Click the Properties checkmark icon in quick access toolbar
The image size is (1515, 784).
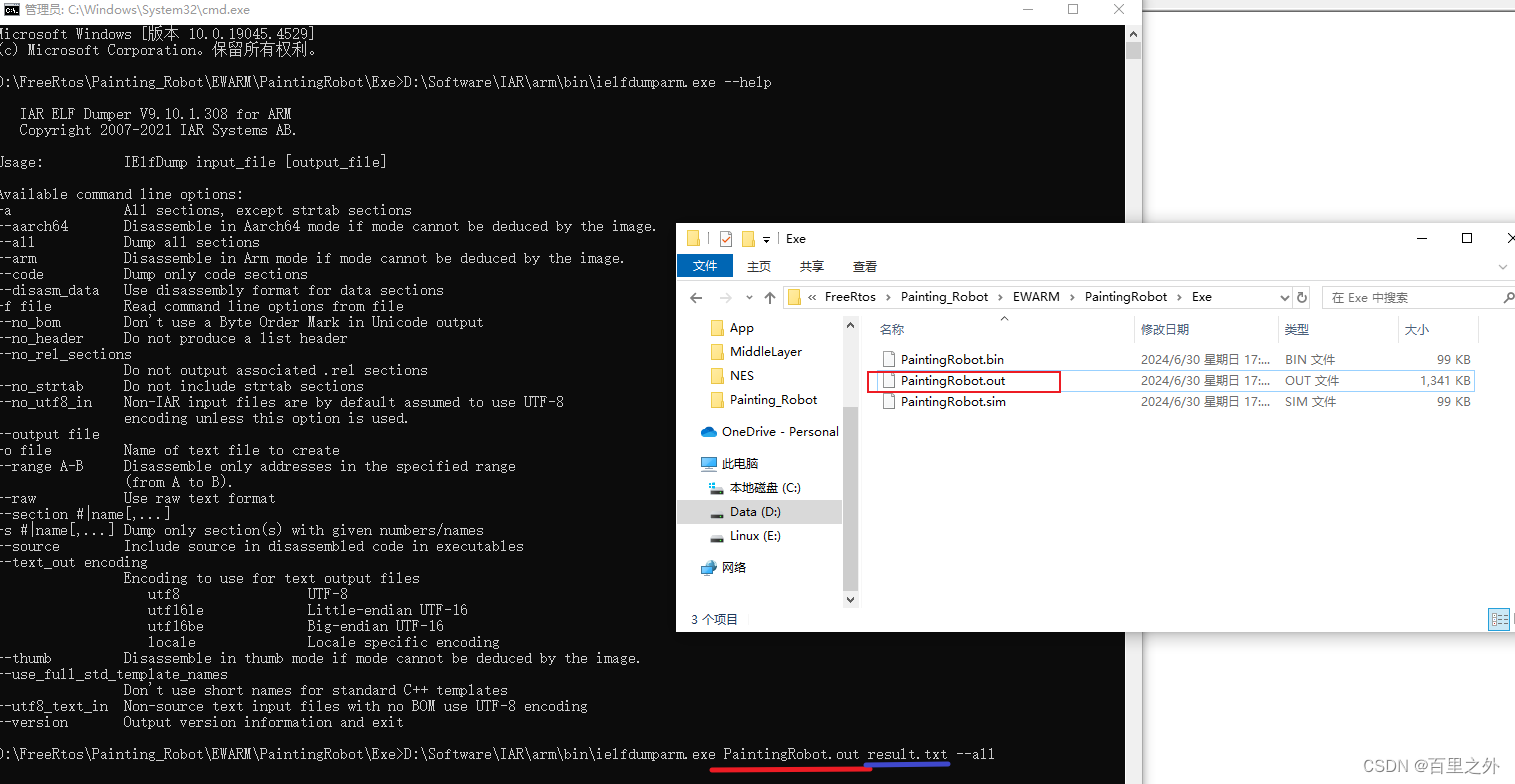(726, 238)
